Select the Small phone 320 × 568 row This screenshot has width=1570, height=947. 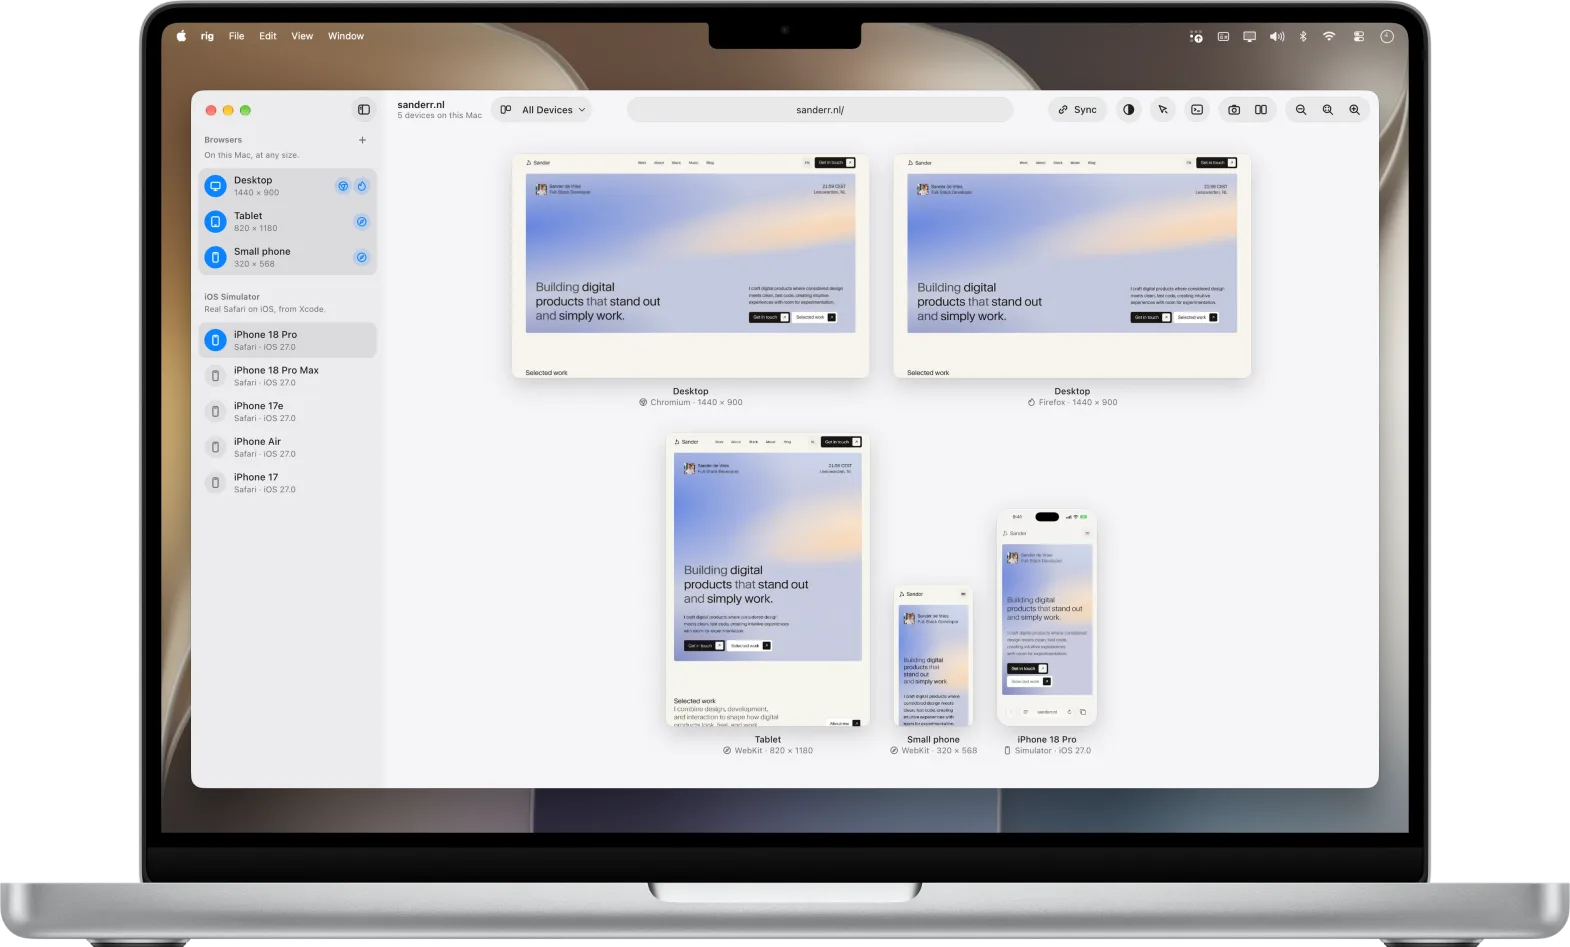point(288,257)
